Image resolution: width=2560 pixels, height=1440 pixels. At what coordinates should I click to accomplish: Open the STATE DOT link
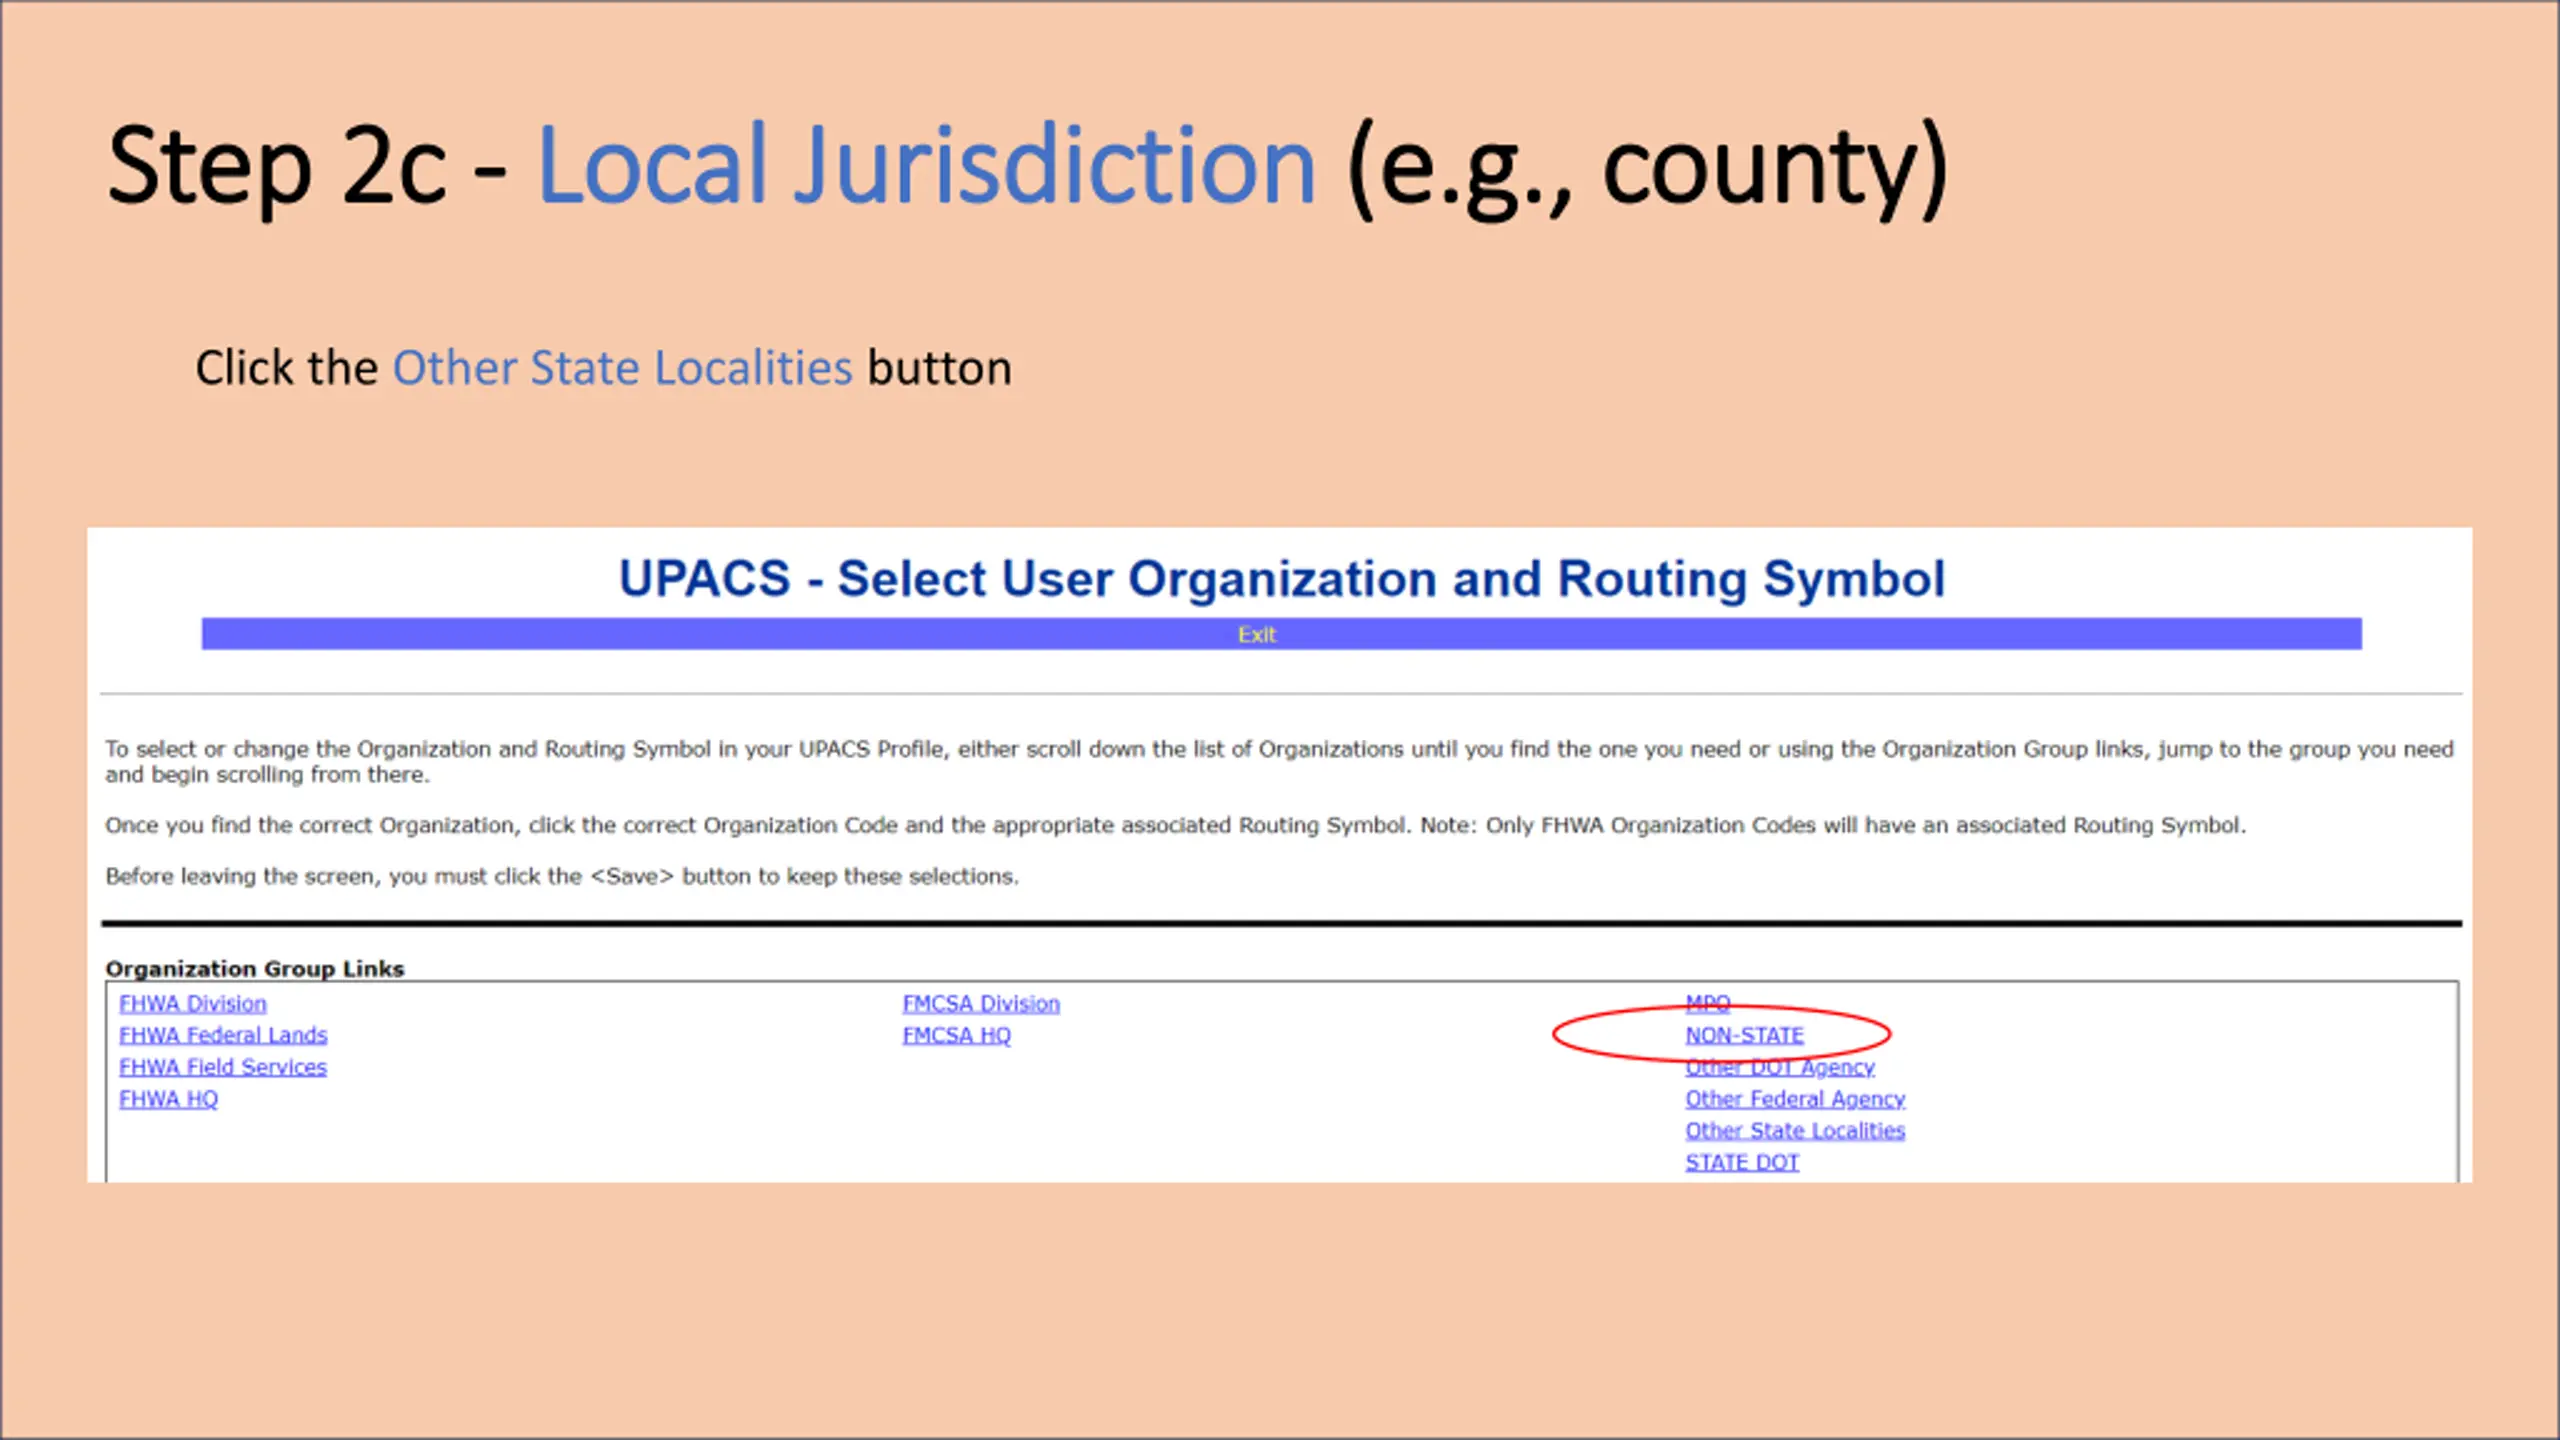pyautogui.click(x=1741, y=1162)
